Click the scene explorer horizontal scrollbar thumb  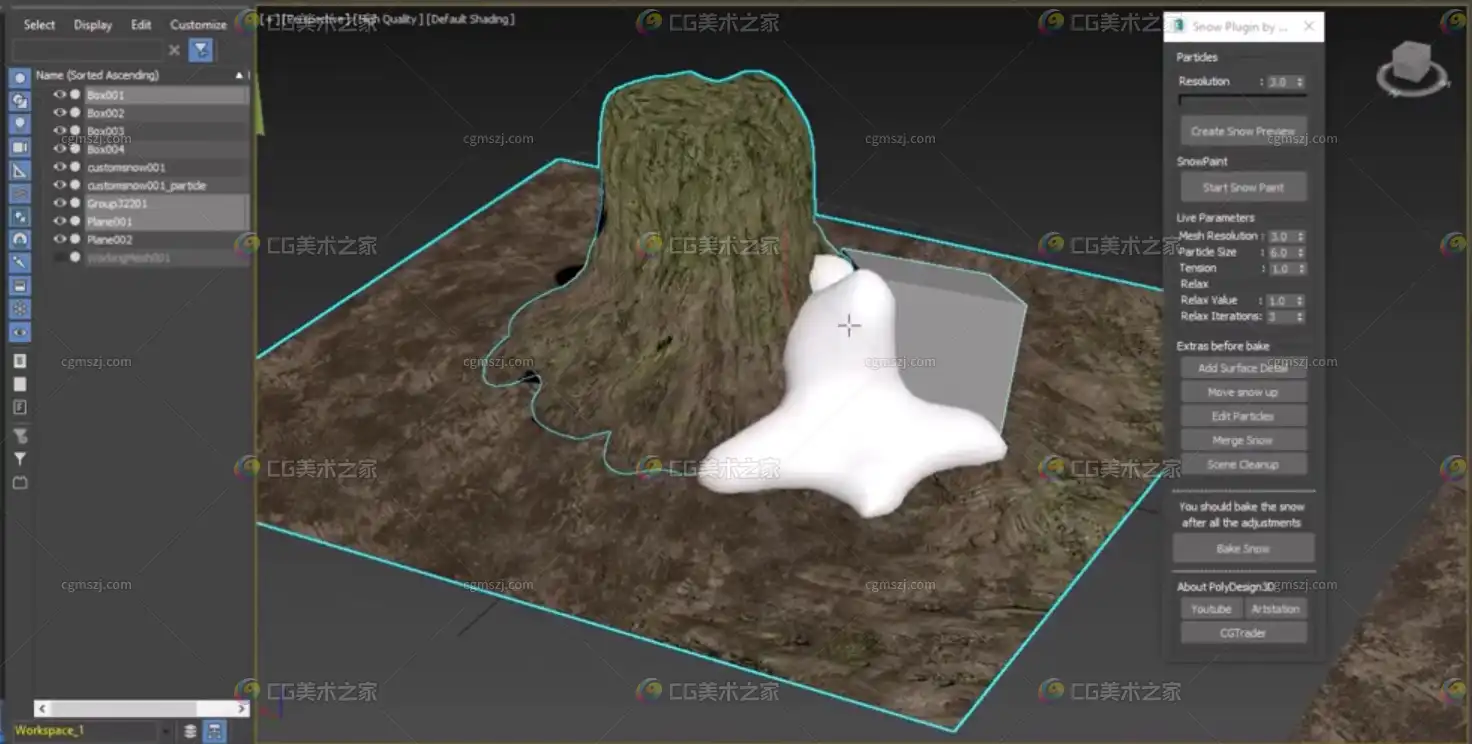click(x=123, y=708)
